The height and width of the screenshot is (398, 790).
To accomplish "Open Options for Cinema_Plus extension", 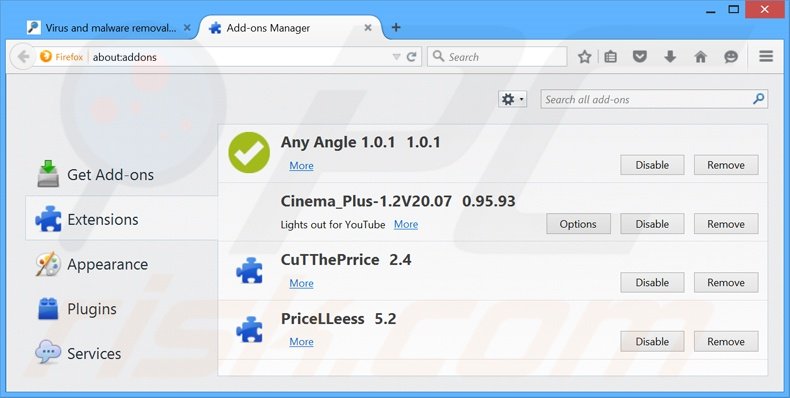I will pos(578,224).
